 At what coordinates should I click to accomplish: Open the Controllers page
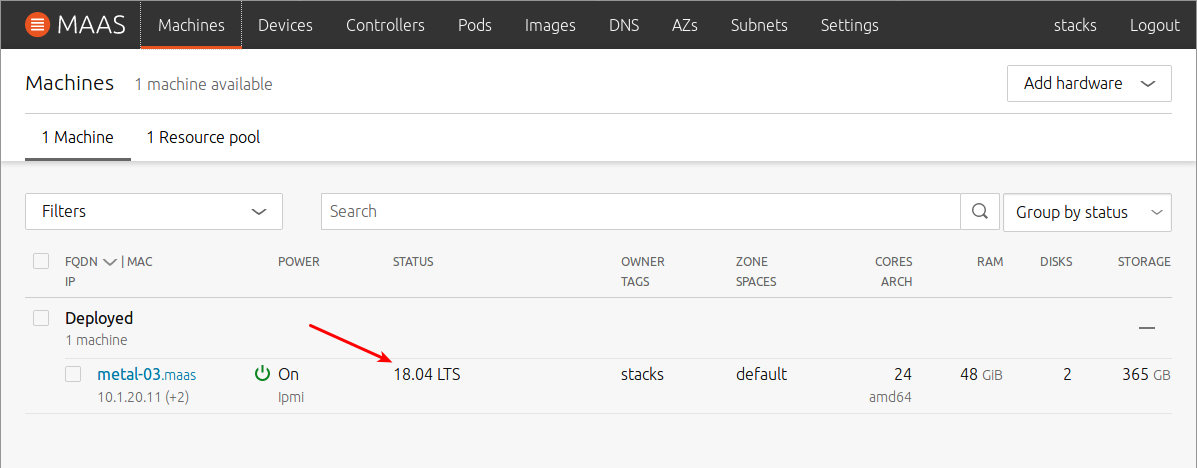coord(385,25)
